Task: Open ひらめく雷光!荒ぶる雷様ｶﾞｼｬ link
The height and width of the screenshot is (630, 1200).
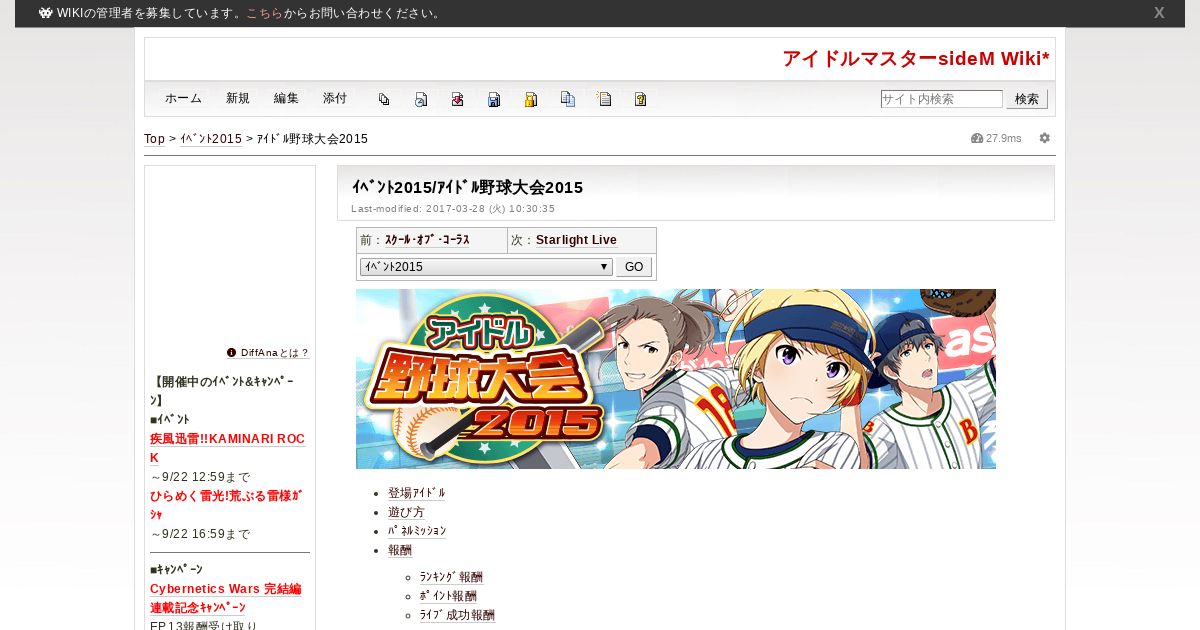Action: (x=226, y=504)
